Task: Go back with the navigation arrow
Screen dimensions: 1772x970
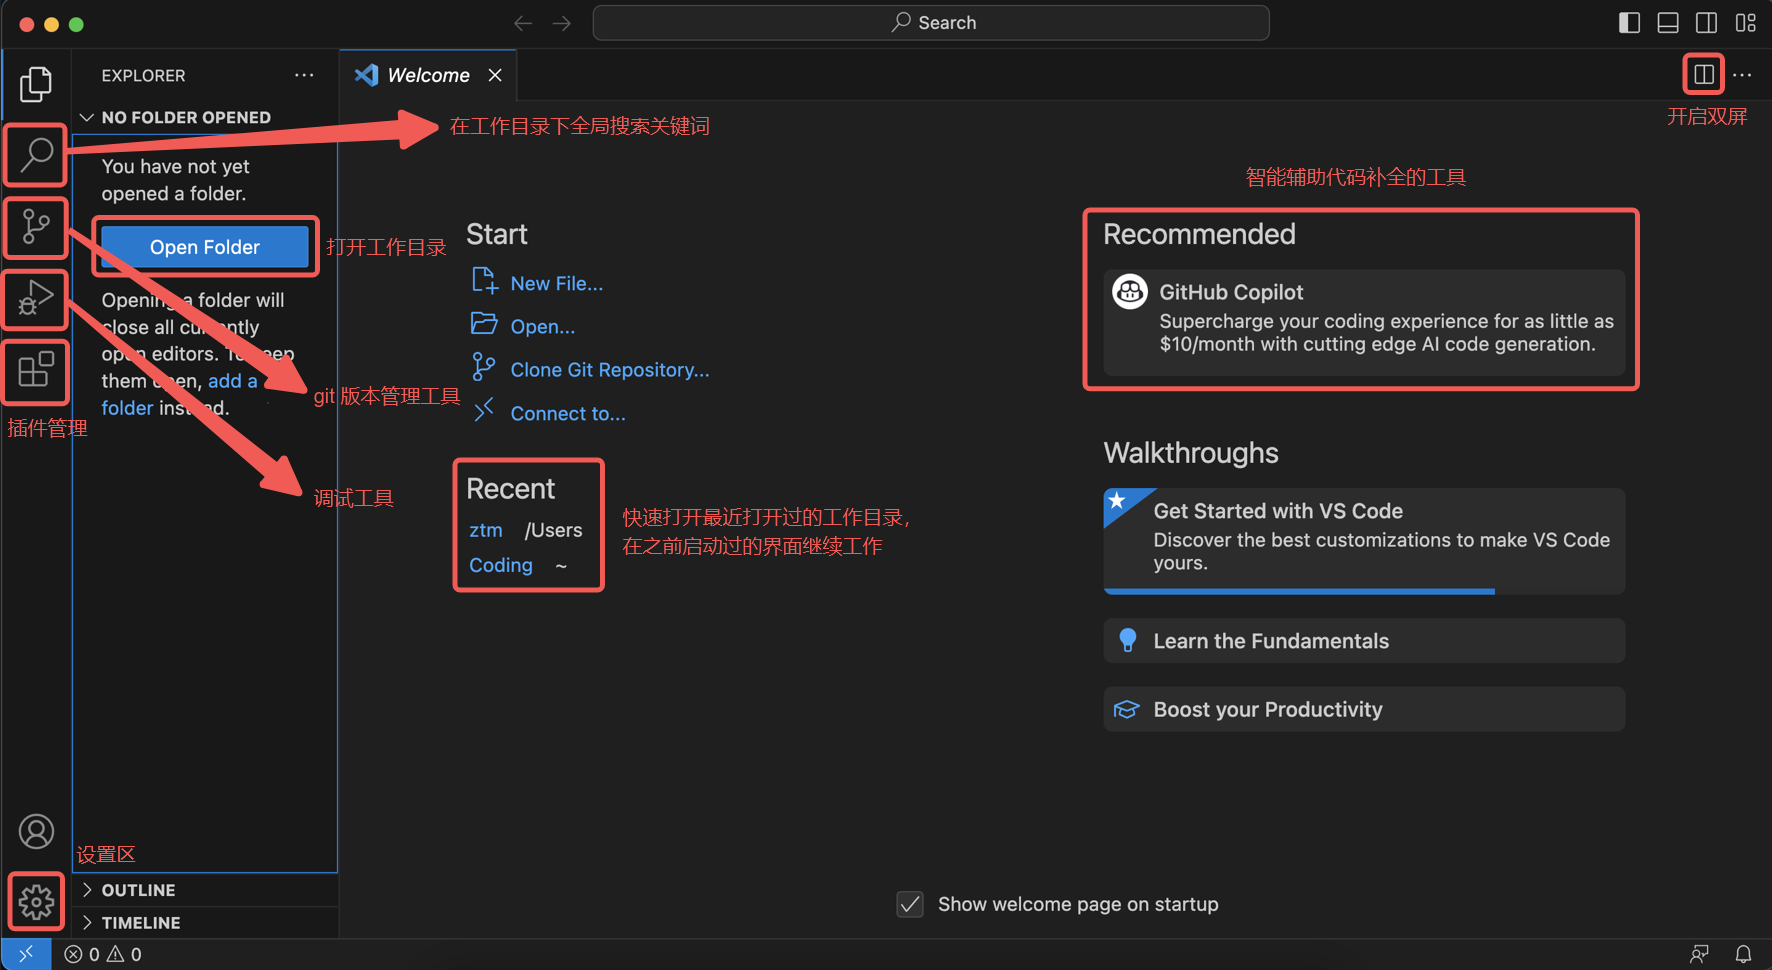Action: coord(523,23)
